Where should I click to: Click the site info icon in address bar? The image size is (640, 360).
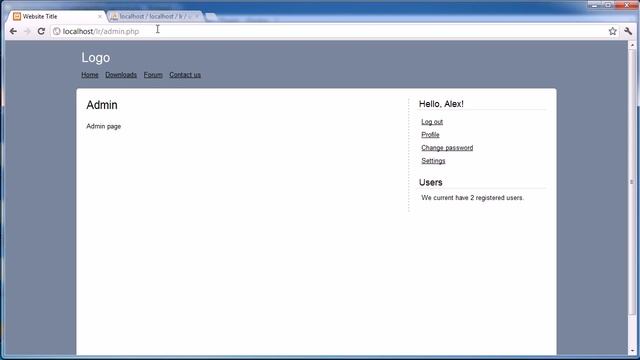(x=57, y=31)
